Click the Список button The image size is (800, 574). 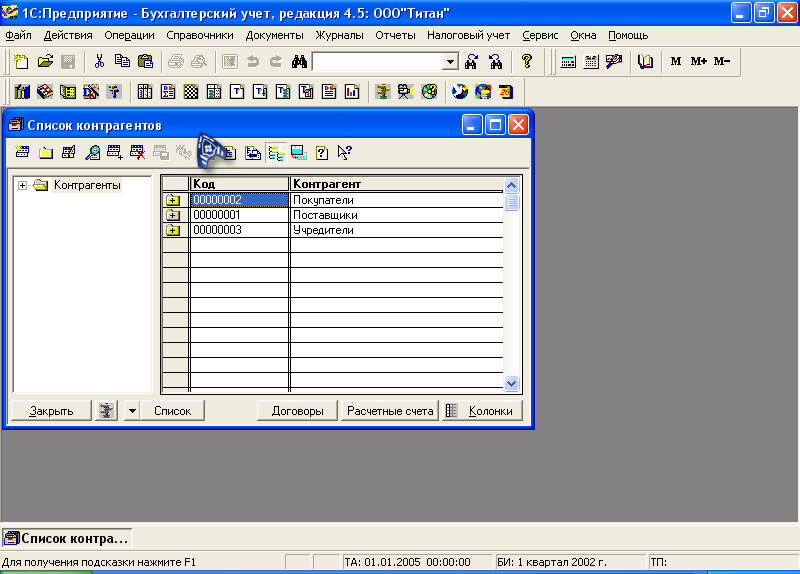172,411
